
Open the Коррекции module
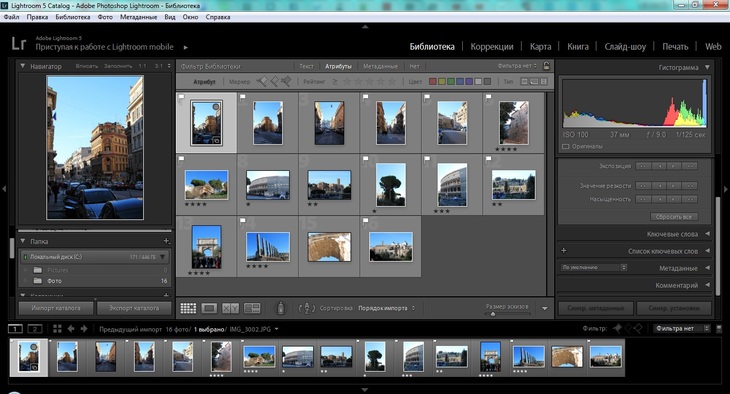click(492, 47)
